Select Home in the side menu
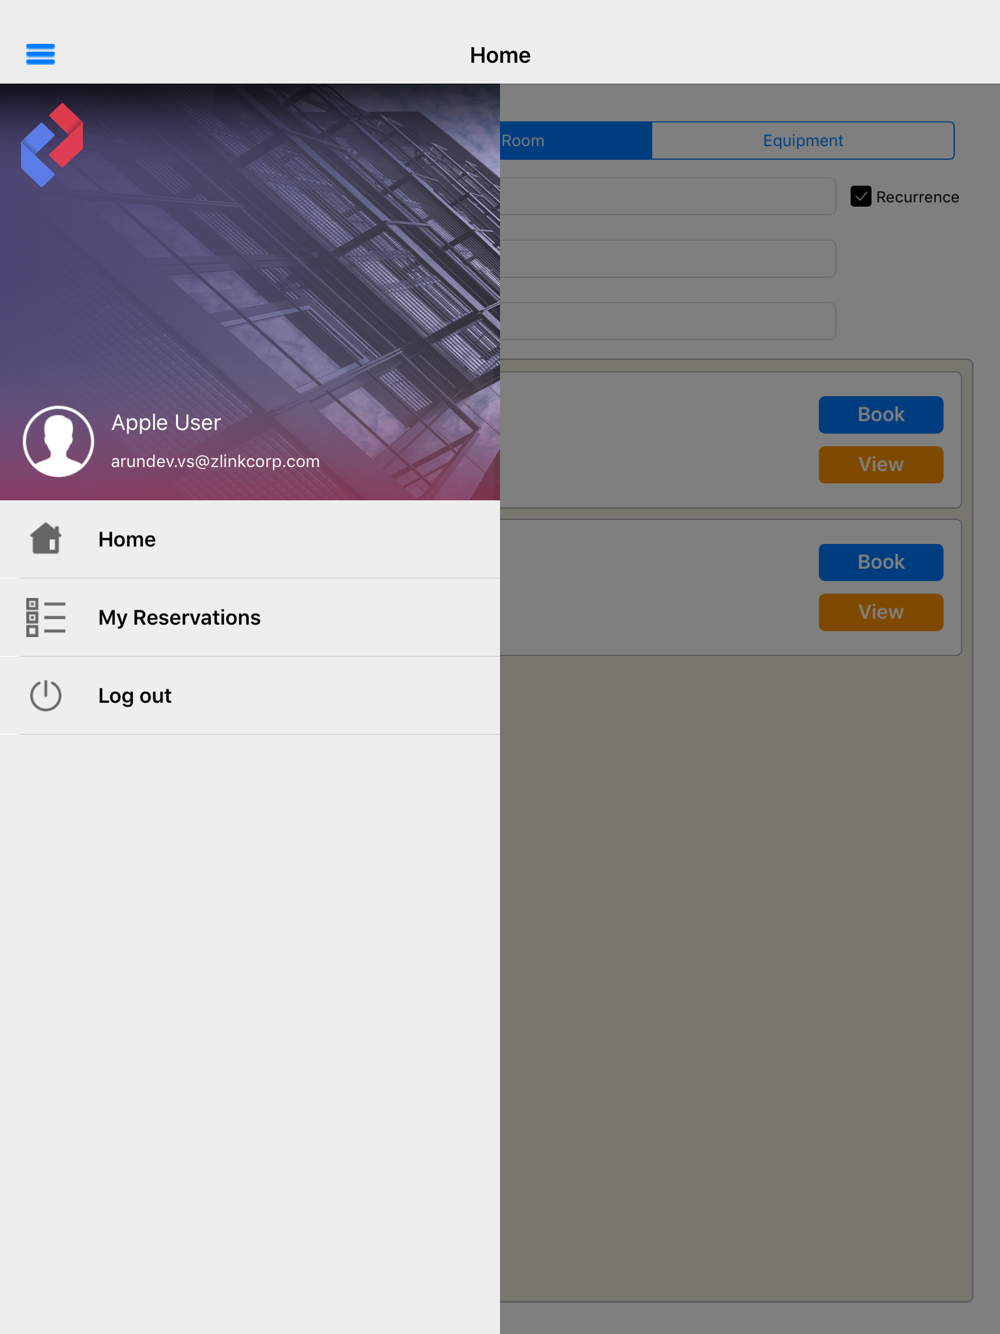The width and height of the screenshot is (1000, 1334). 250,539
